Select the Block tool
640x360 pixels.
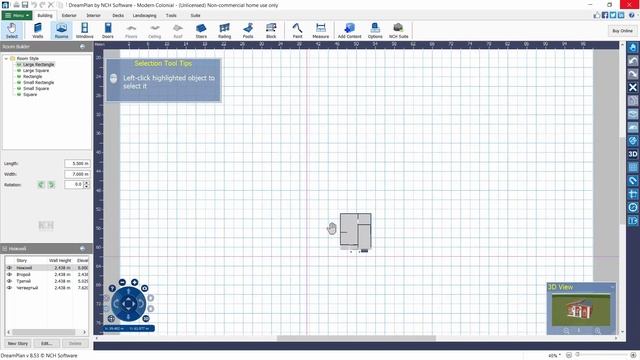tap(271, 31)
